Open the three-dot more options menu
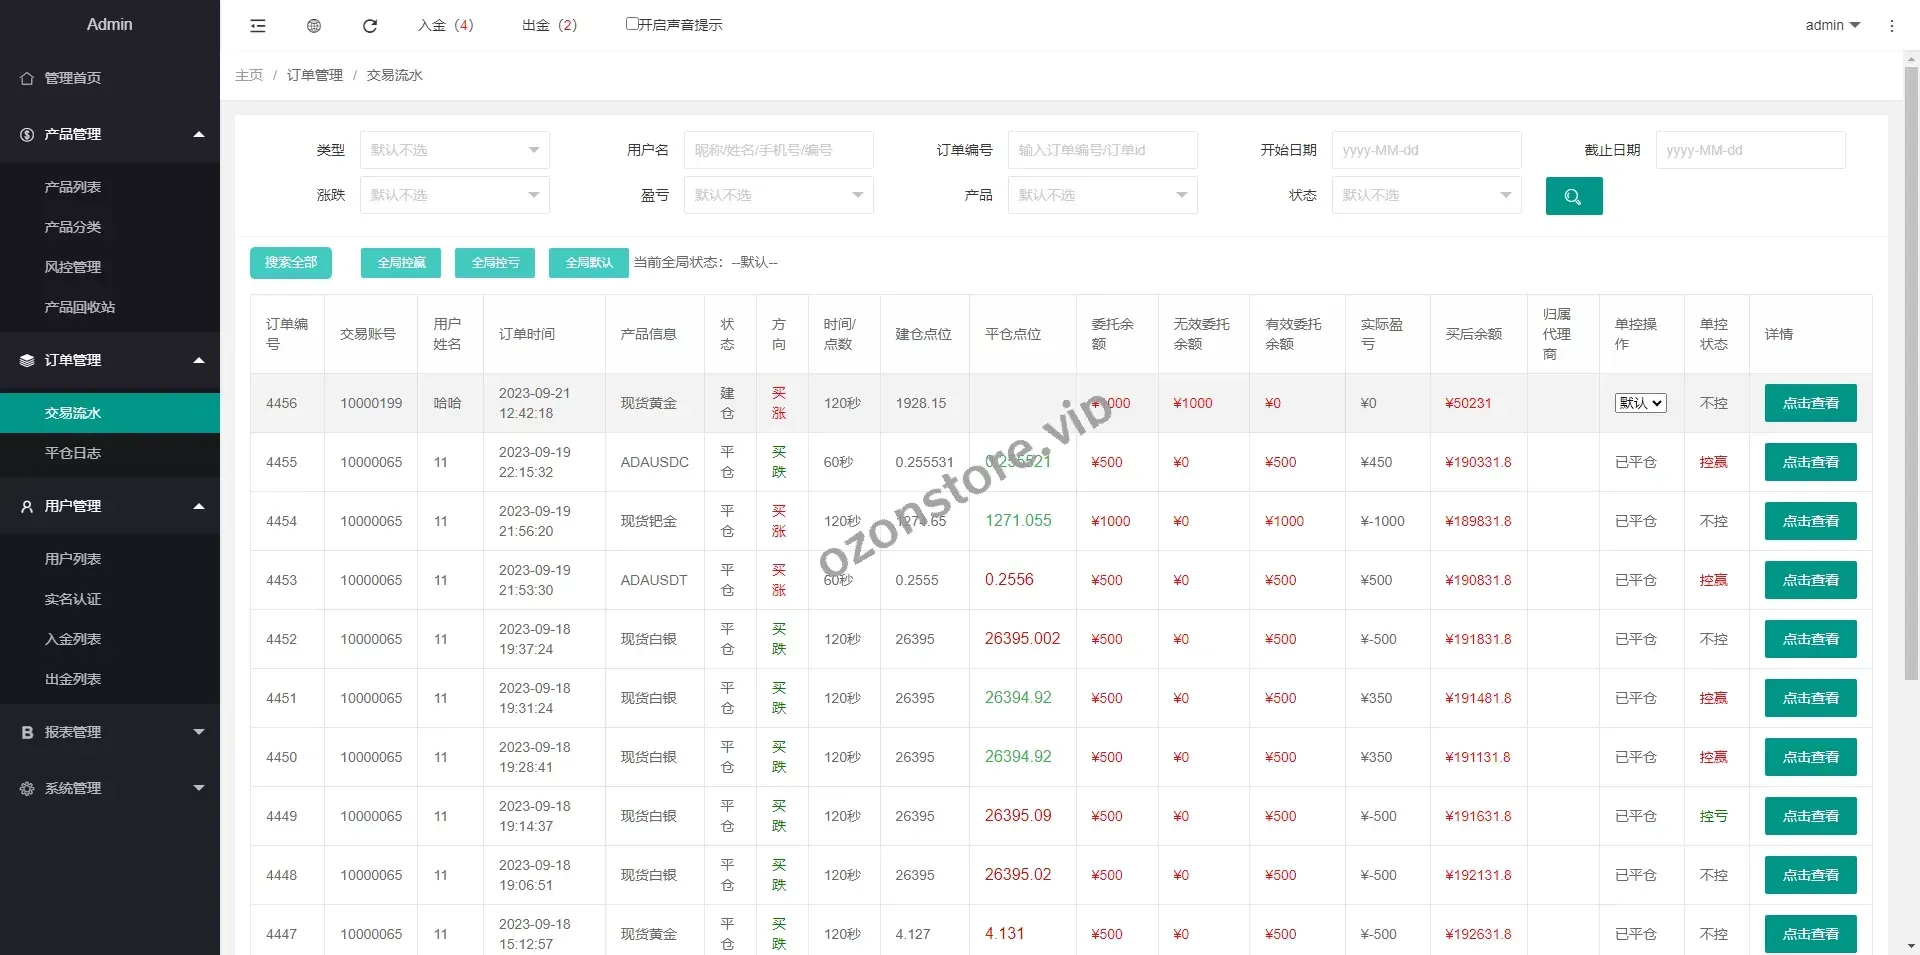The width and height of the screenshot is (1920, 955). [1891, 26]
